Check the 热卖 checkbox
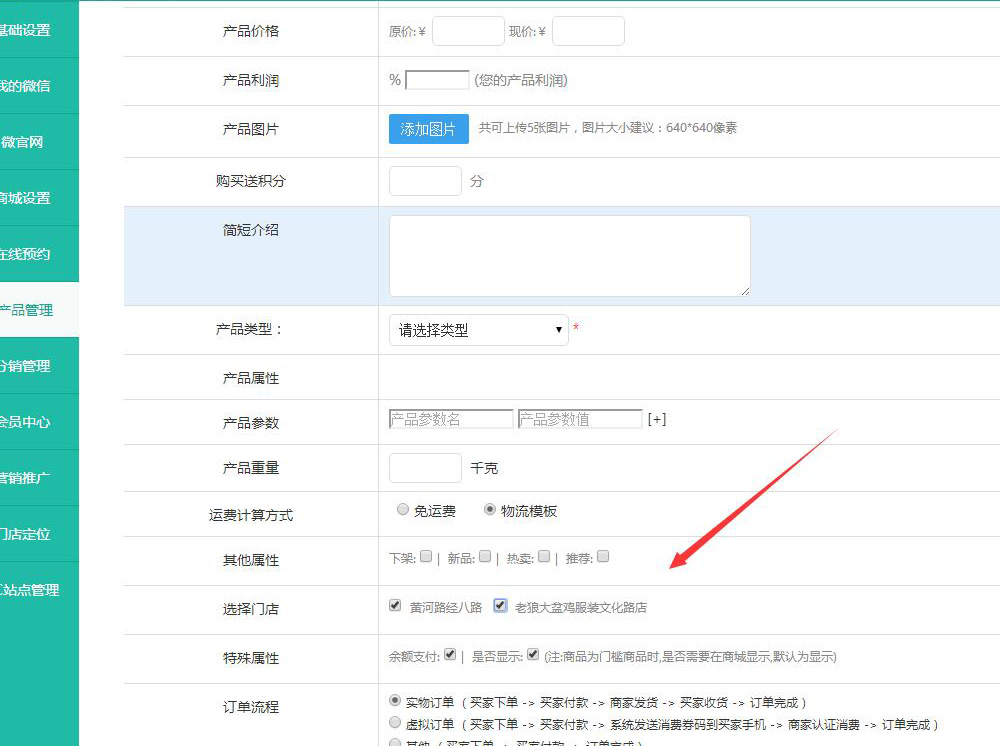The height and width of the screenshot is (746, 1000). click(544, 557)
